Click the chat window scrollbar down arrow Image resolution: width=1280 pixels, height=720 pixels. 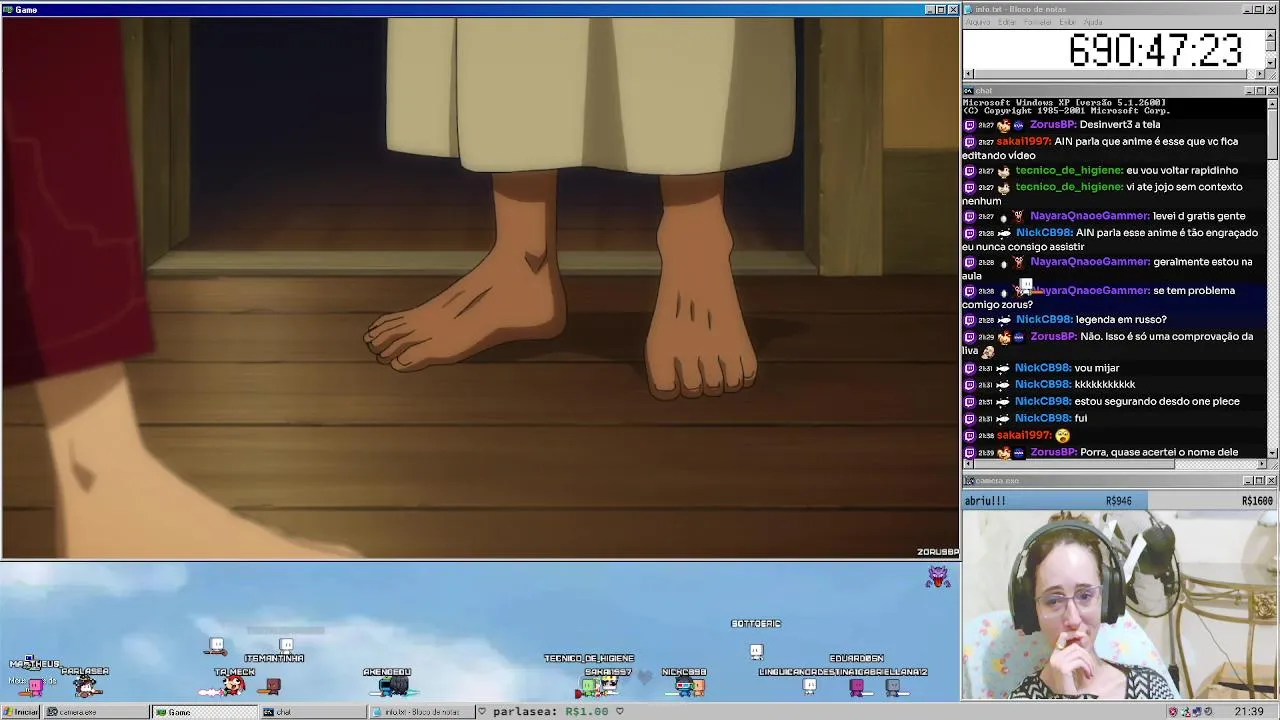(x=1272, y=453)
